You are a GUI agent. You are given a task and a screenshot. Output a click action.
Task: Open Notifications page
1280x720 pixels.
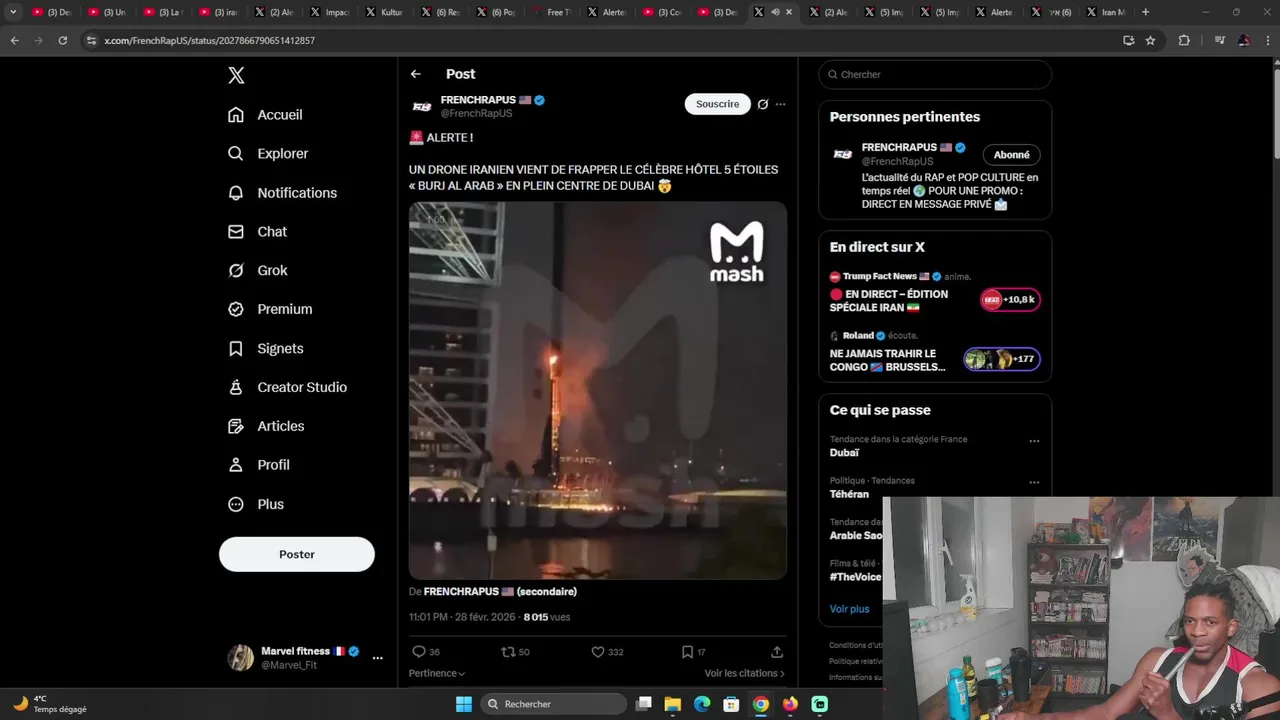click(x=282, y=193)
